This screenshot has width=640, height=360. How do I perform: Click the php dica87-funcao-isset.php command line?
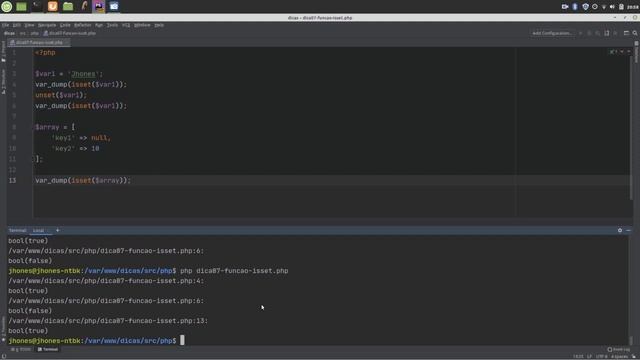click(x=234, y=271)
